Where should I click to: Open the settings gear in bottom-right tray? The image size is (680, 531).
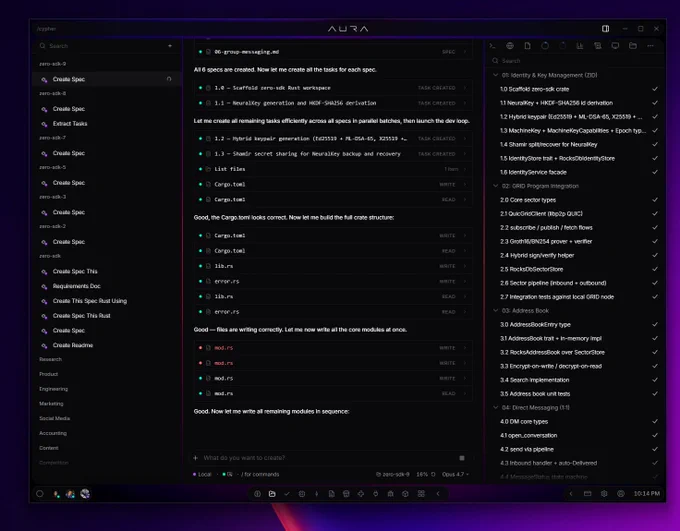pos(604,494)
